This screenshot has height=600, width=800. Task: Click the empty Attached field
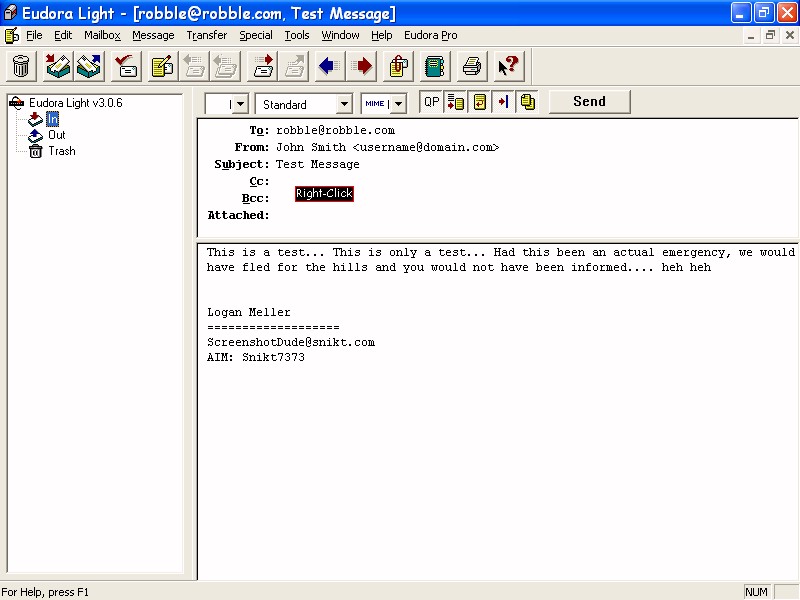(536, 215)
